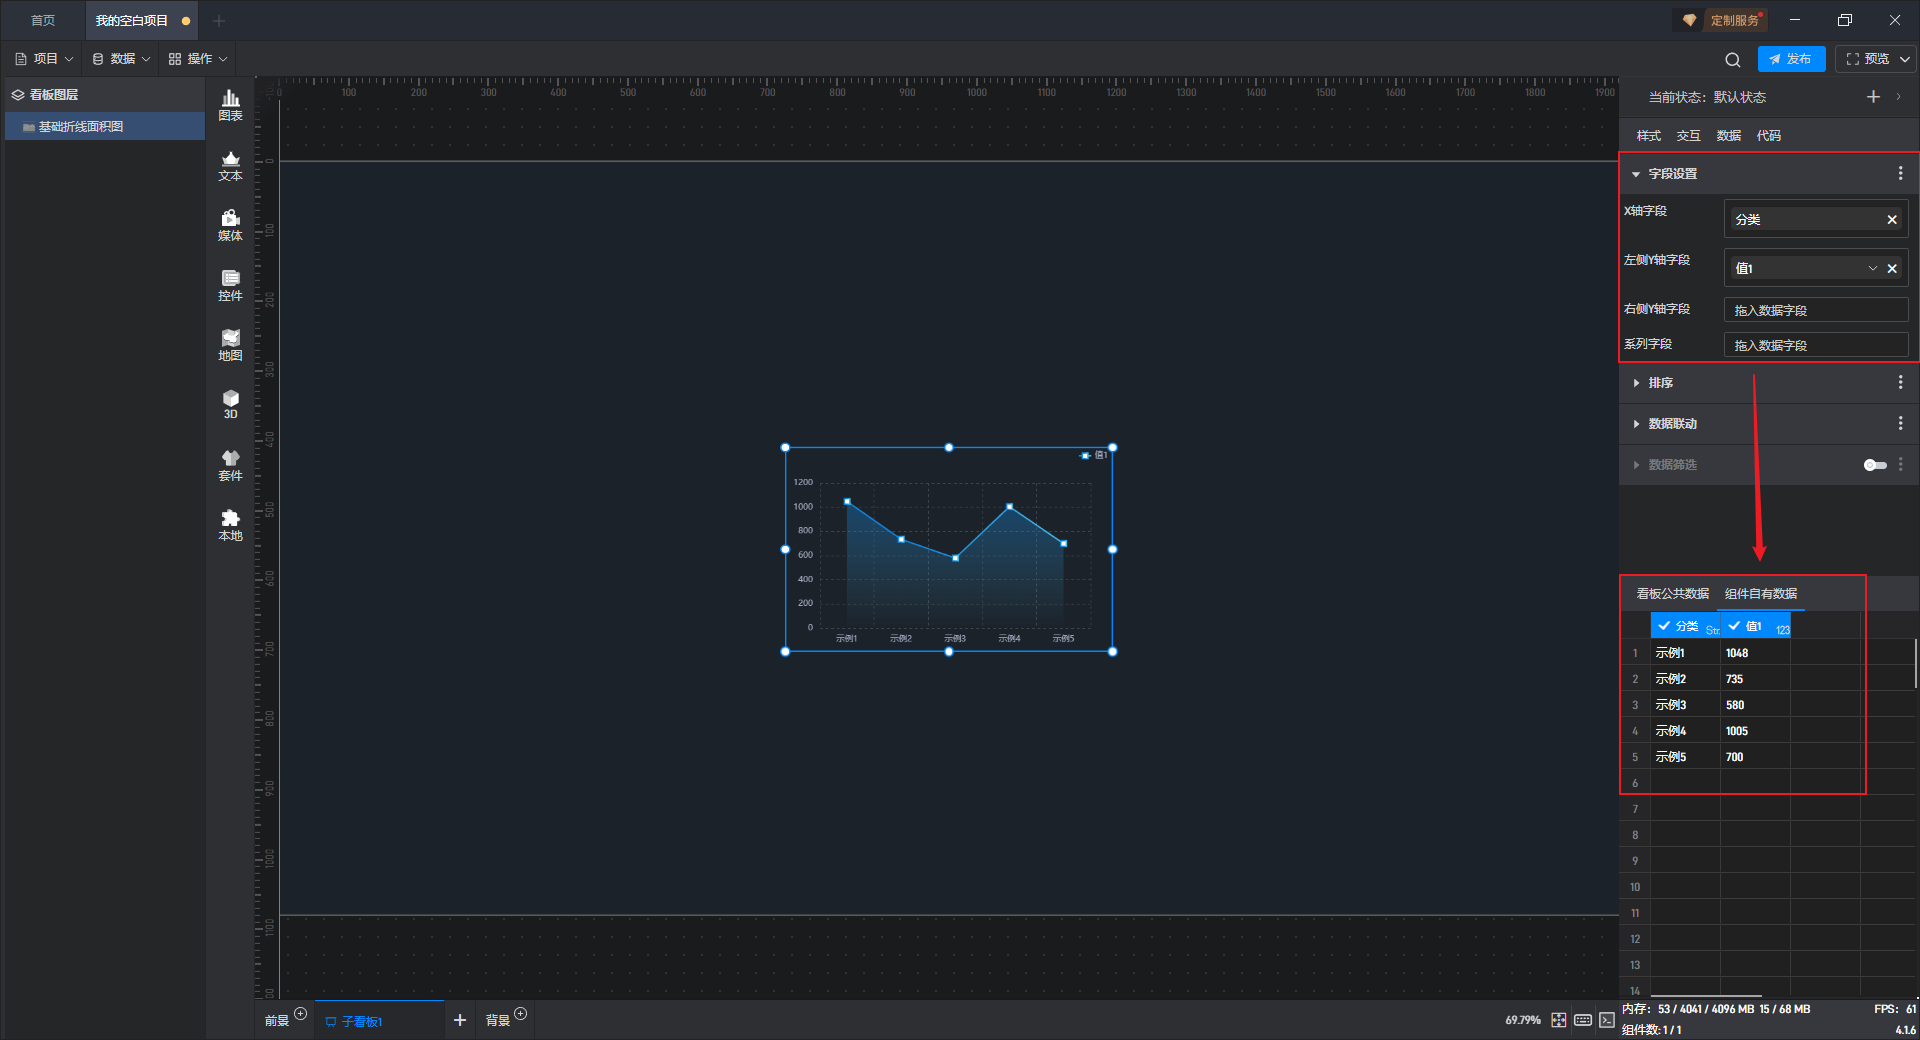Select cell 示例3 in data table

pyautogui.click(x=1685, y=705)
